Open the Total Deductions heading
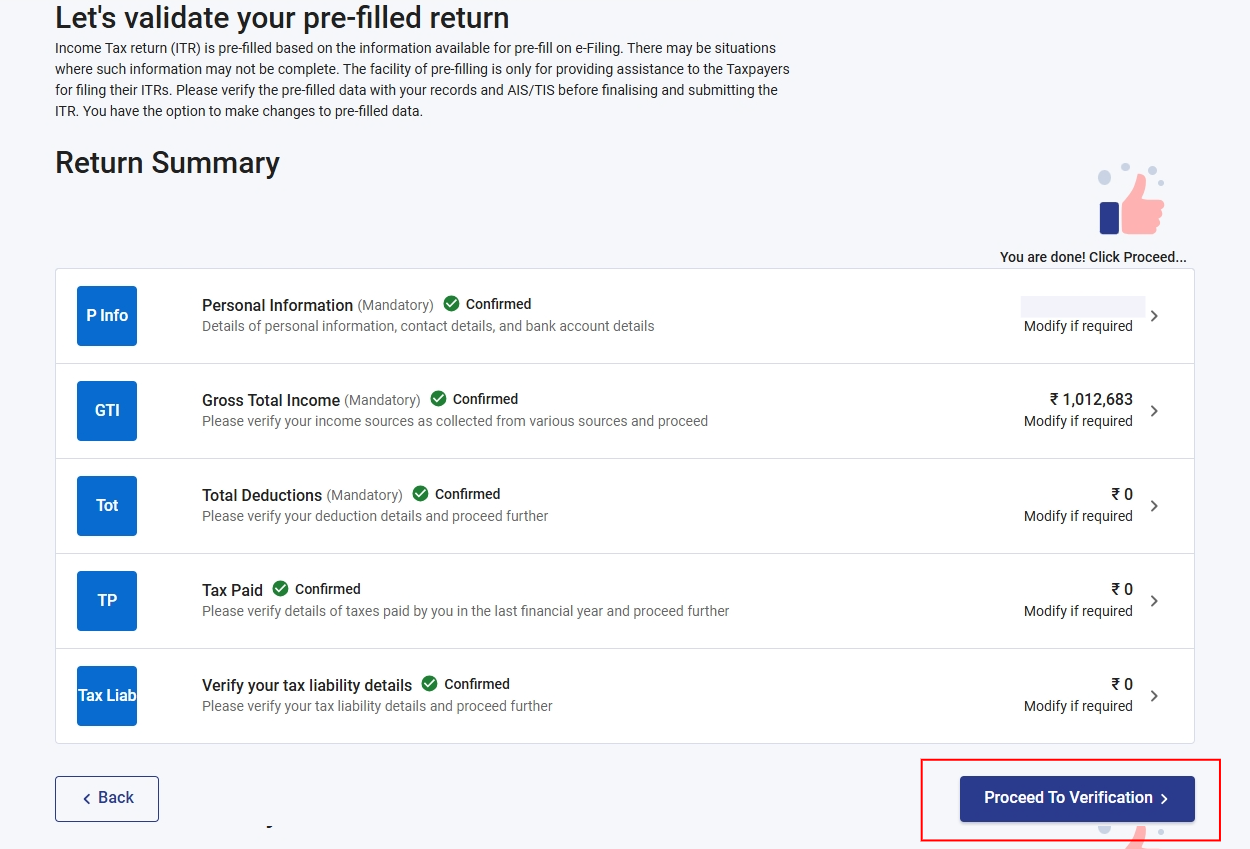Image resolution: width=1250 pixels, height=849 pixels. pos(262,495)
